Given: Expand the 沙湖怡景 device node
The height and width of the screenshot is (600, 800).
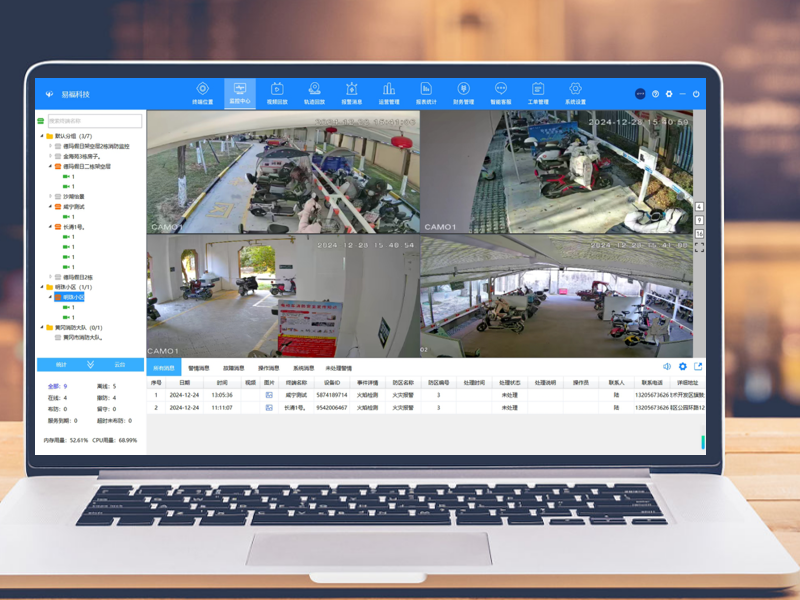Looking at the screenshot, I should coord(51,196).
